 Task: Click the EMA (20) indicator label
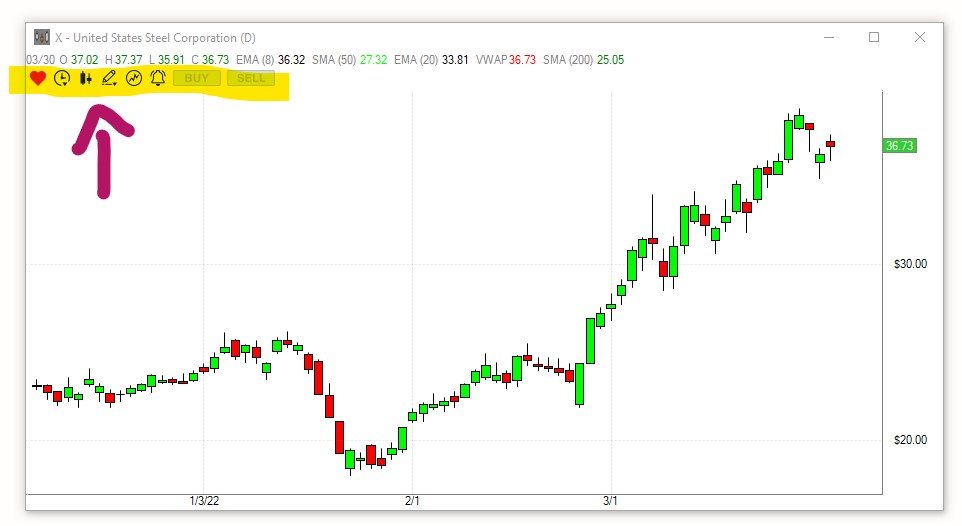point(415,60)
